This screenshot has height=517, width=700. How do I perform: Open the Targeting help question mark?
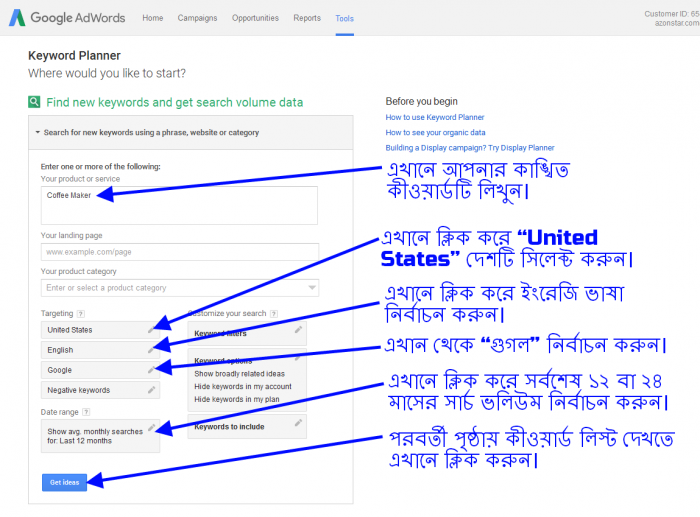pos(81,314)
